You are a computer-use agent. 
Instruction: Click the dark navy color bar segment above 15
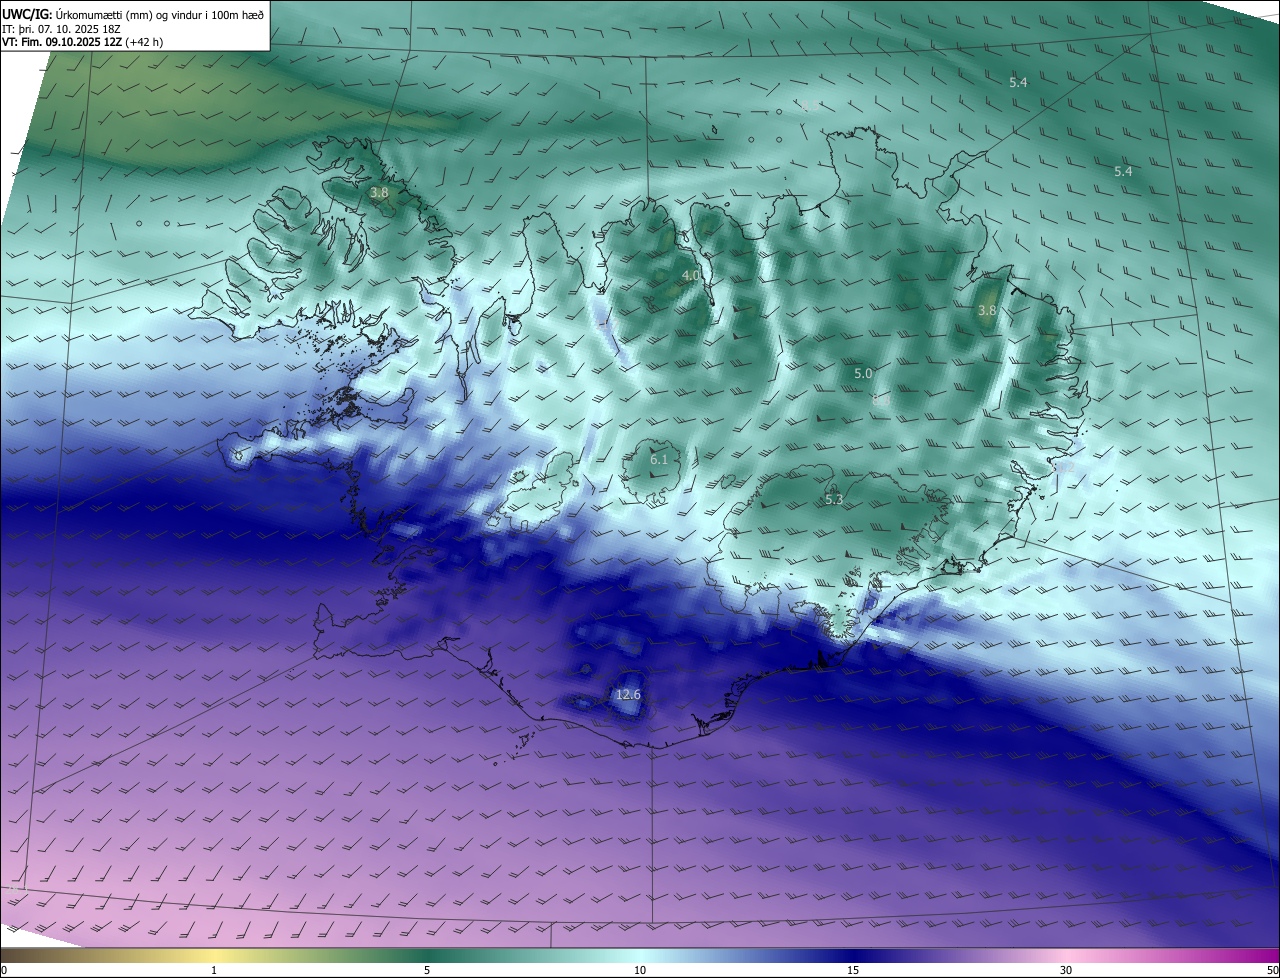(853, 955)
